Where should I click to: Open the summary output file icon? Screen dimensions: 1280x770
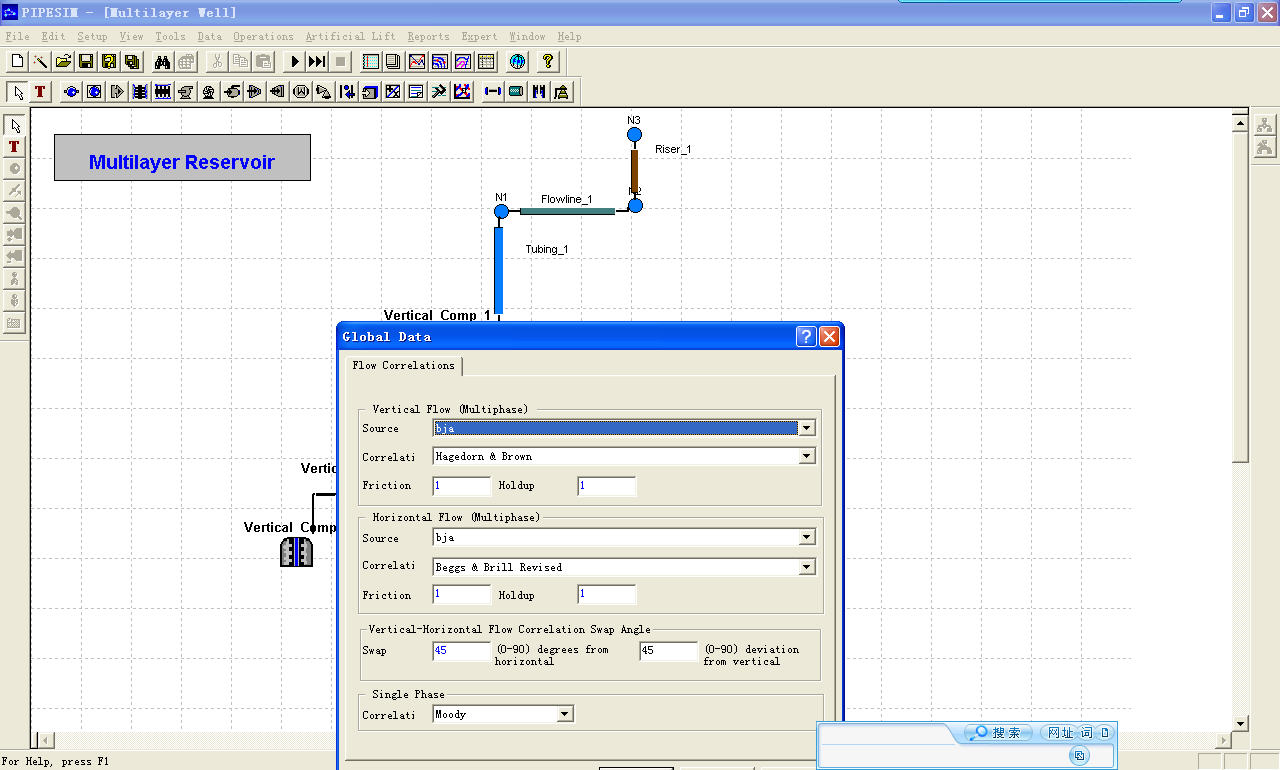[x=371, y=62]
